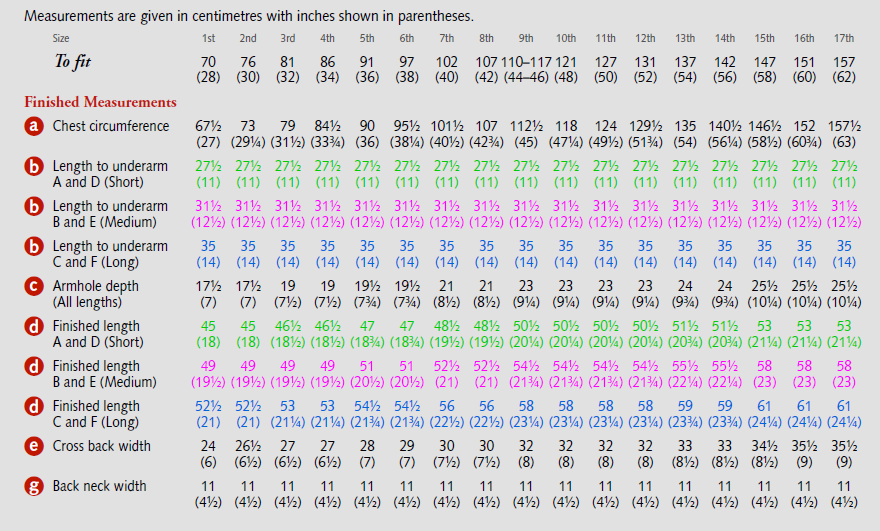
Task: Click the 'b' badge for Length to underarm Long
Action: click(x=35, y=246)
